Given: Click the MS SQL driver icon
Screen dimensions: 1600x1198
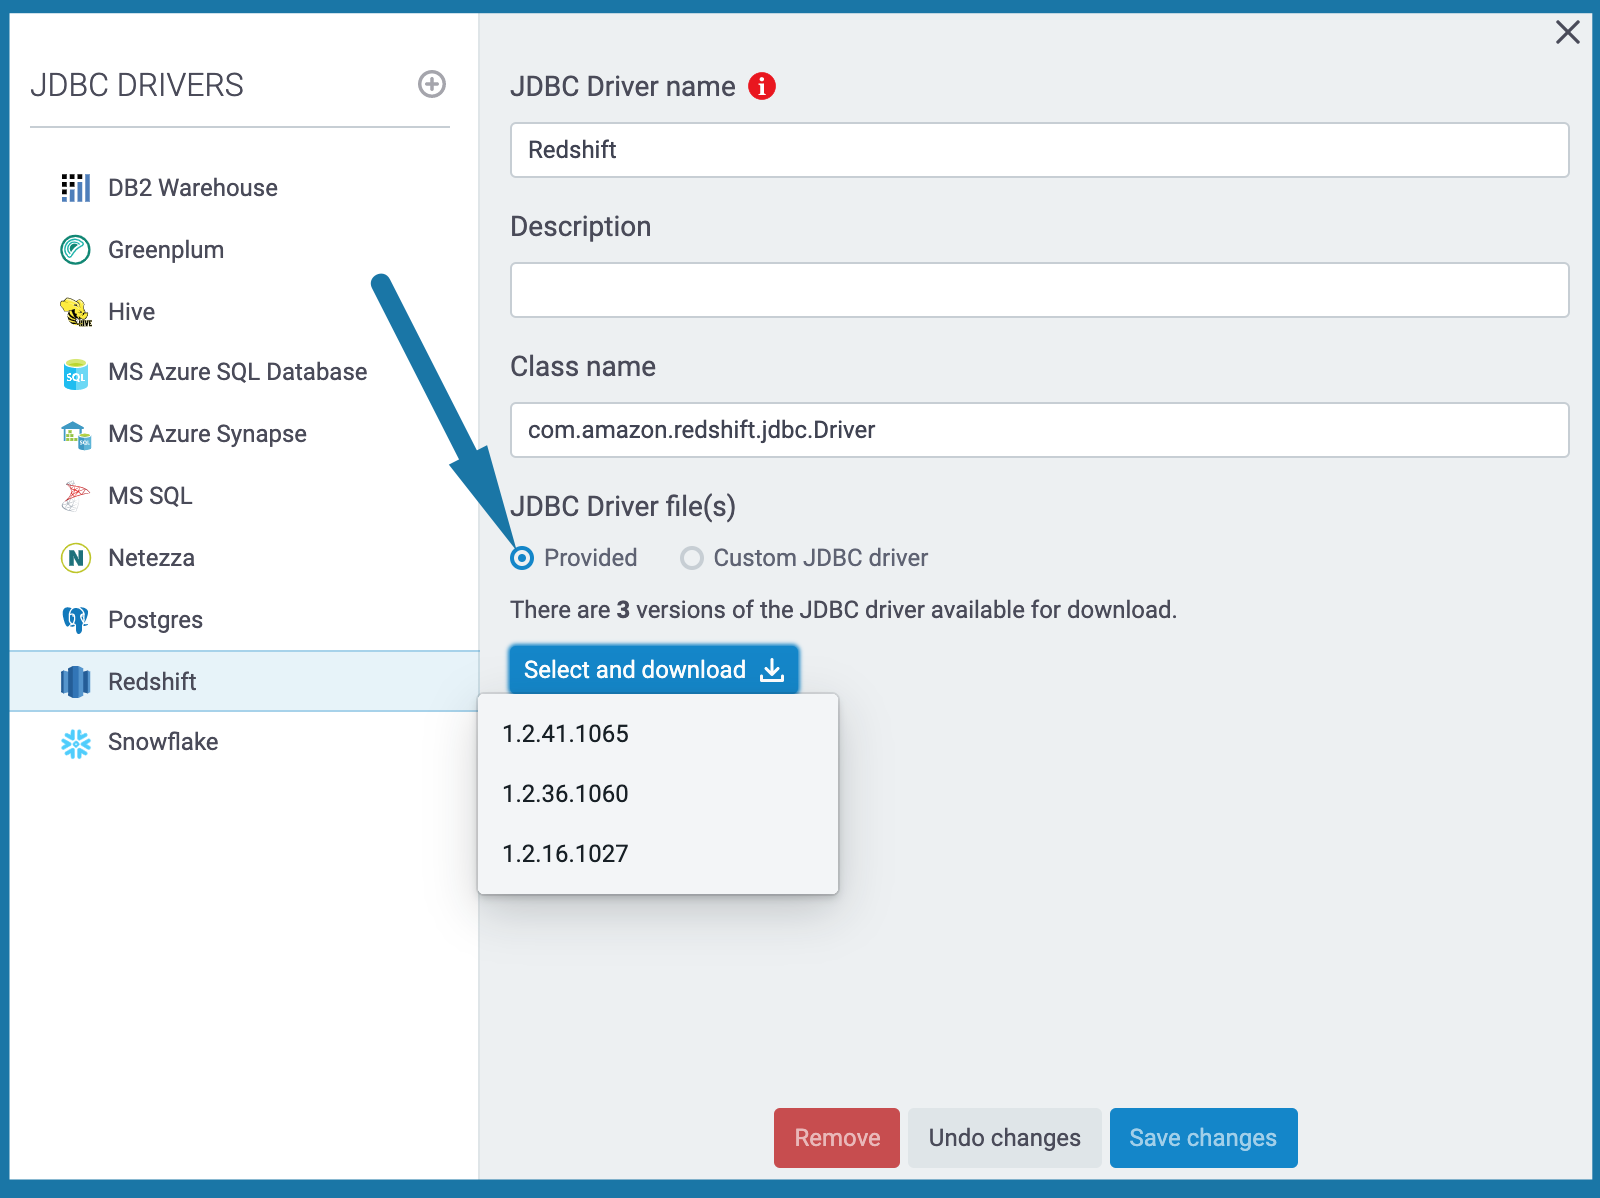Looking at the screenshot, I should [x=76, y=496].
